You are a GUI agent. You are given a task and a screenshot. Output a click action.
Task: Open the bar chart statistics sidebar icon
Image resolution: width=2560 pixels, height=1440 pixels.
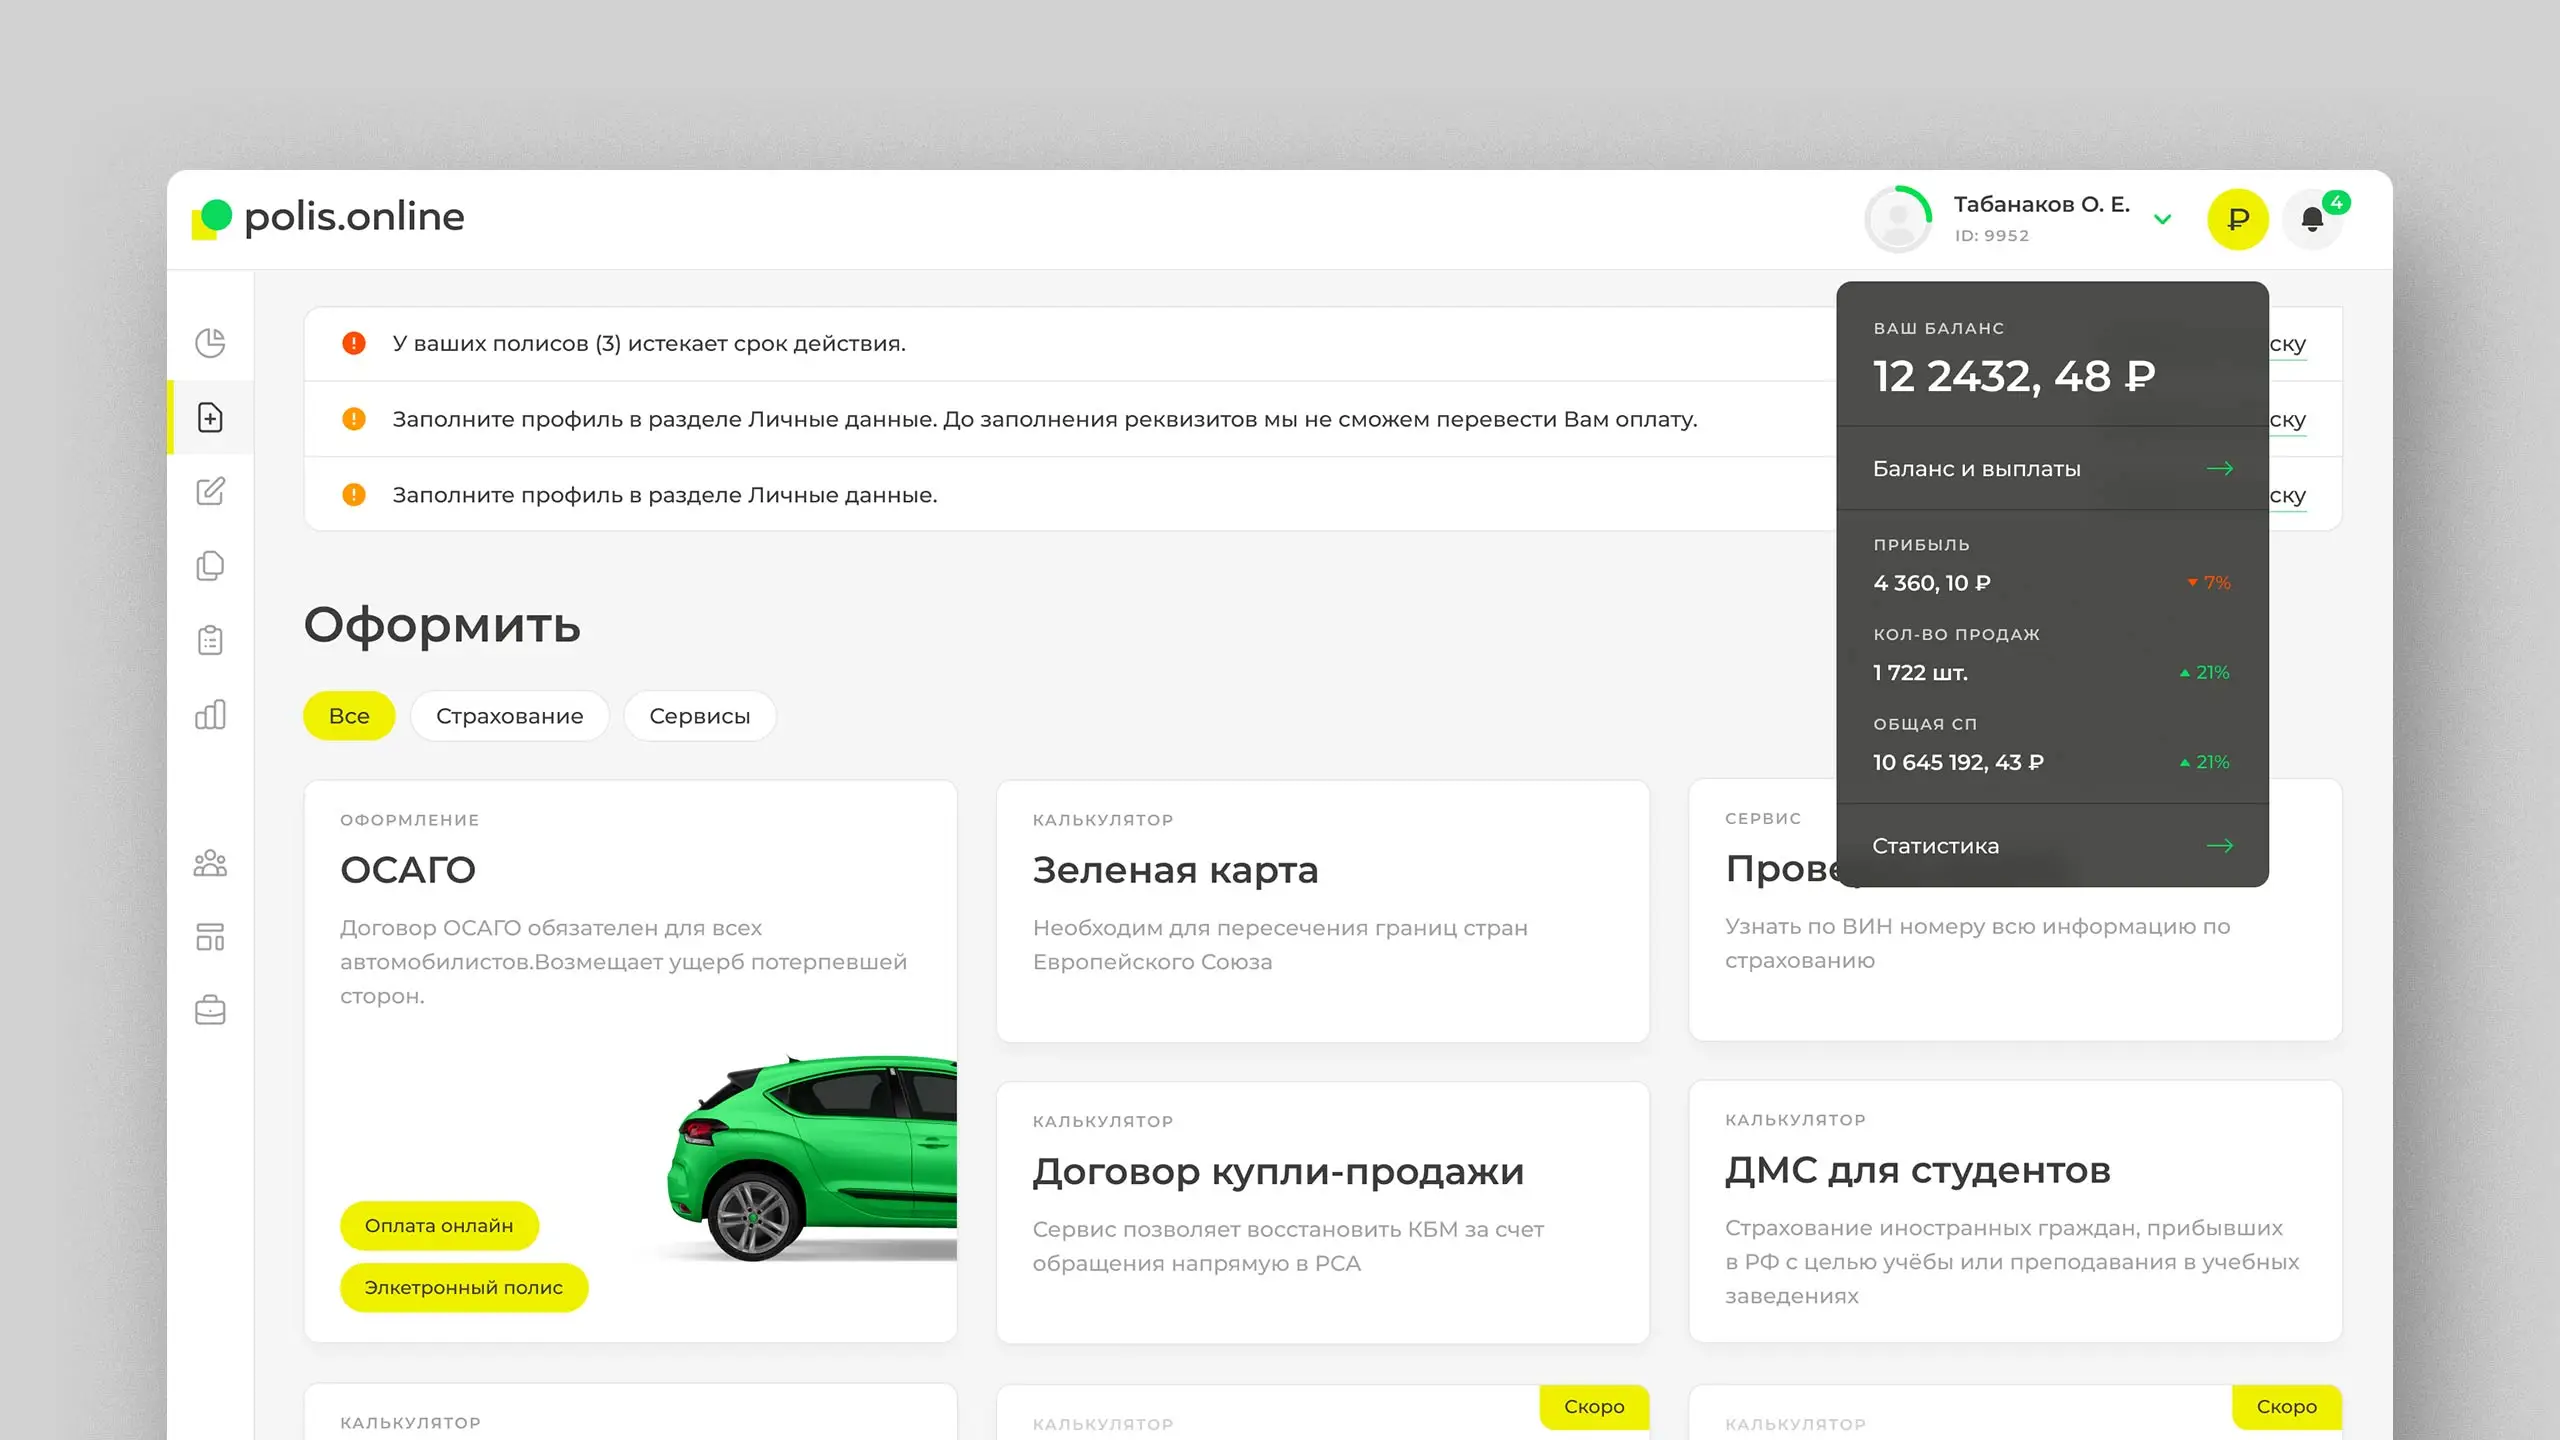[210, 714]
